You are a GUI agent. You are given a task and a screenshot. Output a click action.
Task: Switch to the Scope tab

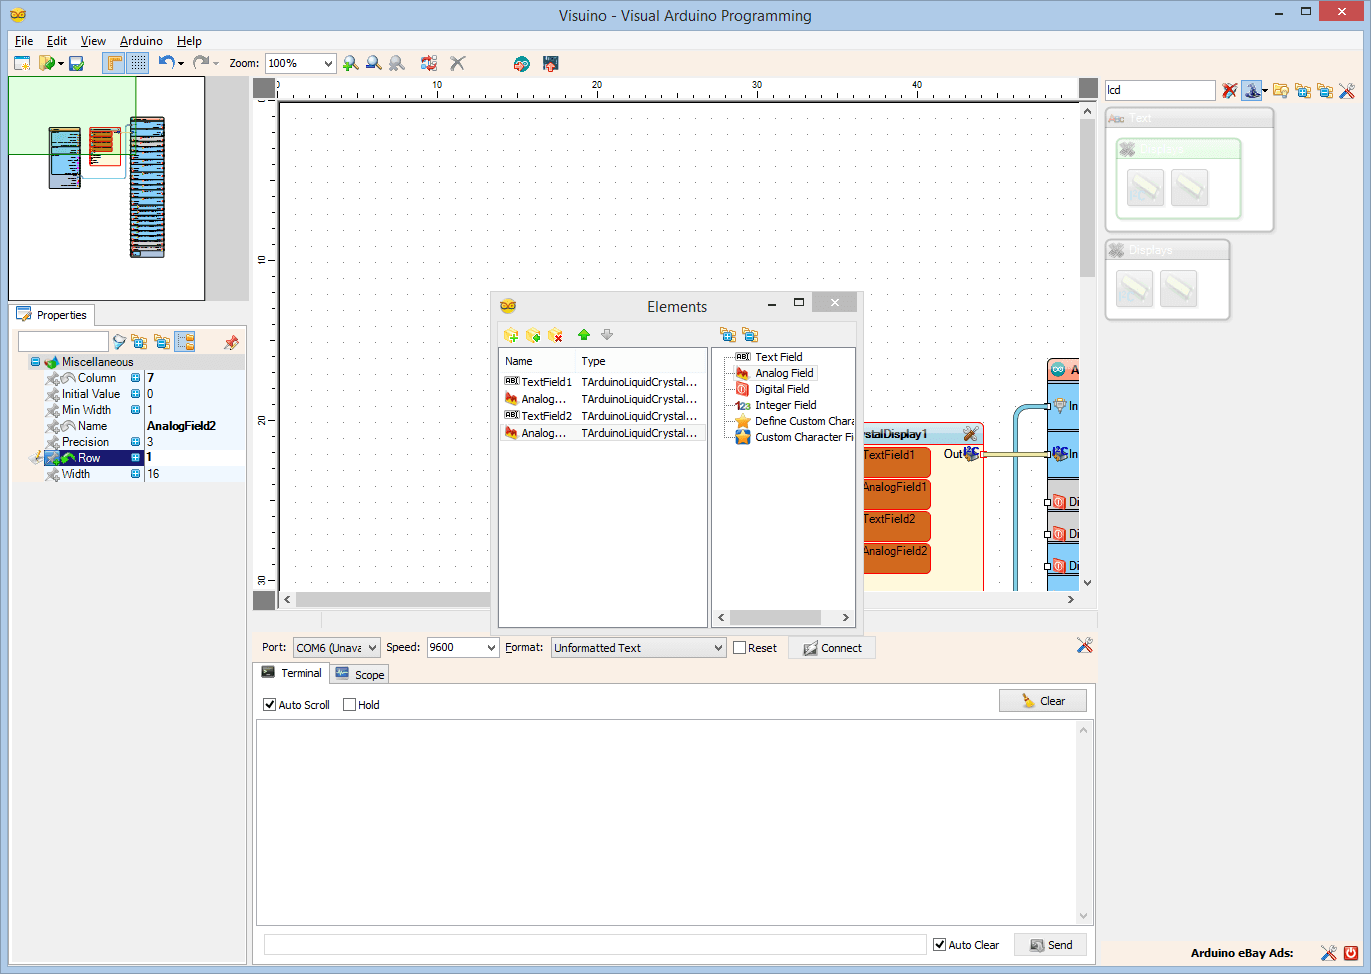tap(358, 673)
